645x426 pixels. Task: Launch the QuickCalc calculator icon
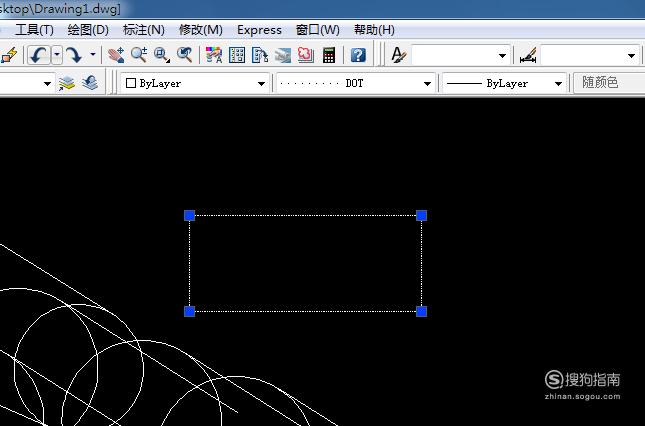[x=329, y=55]
